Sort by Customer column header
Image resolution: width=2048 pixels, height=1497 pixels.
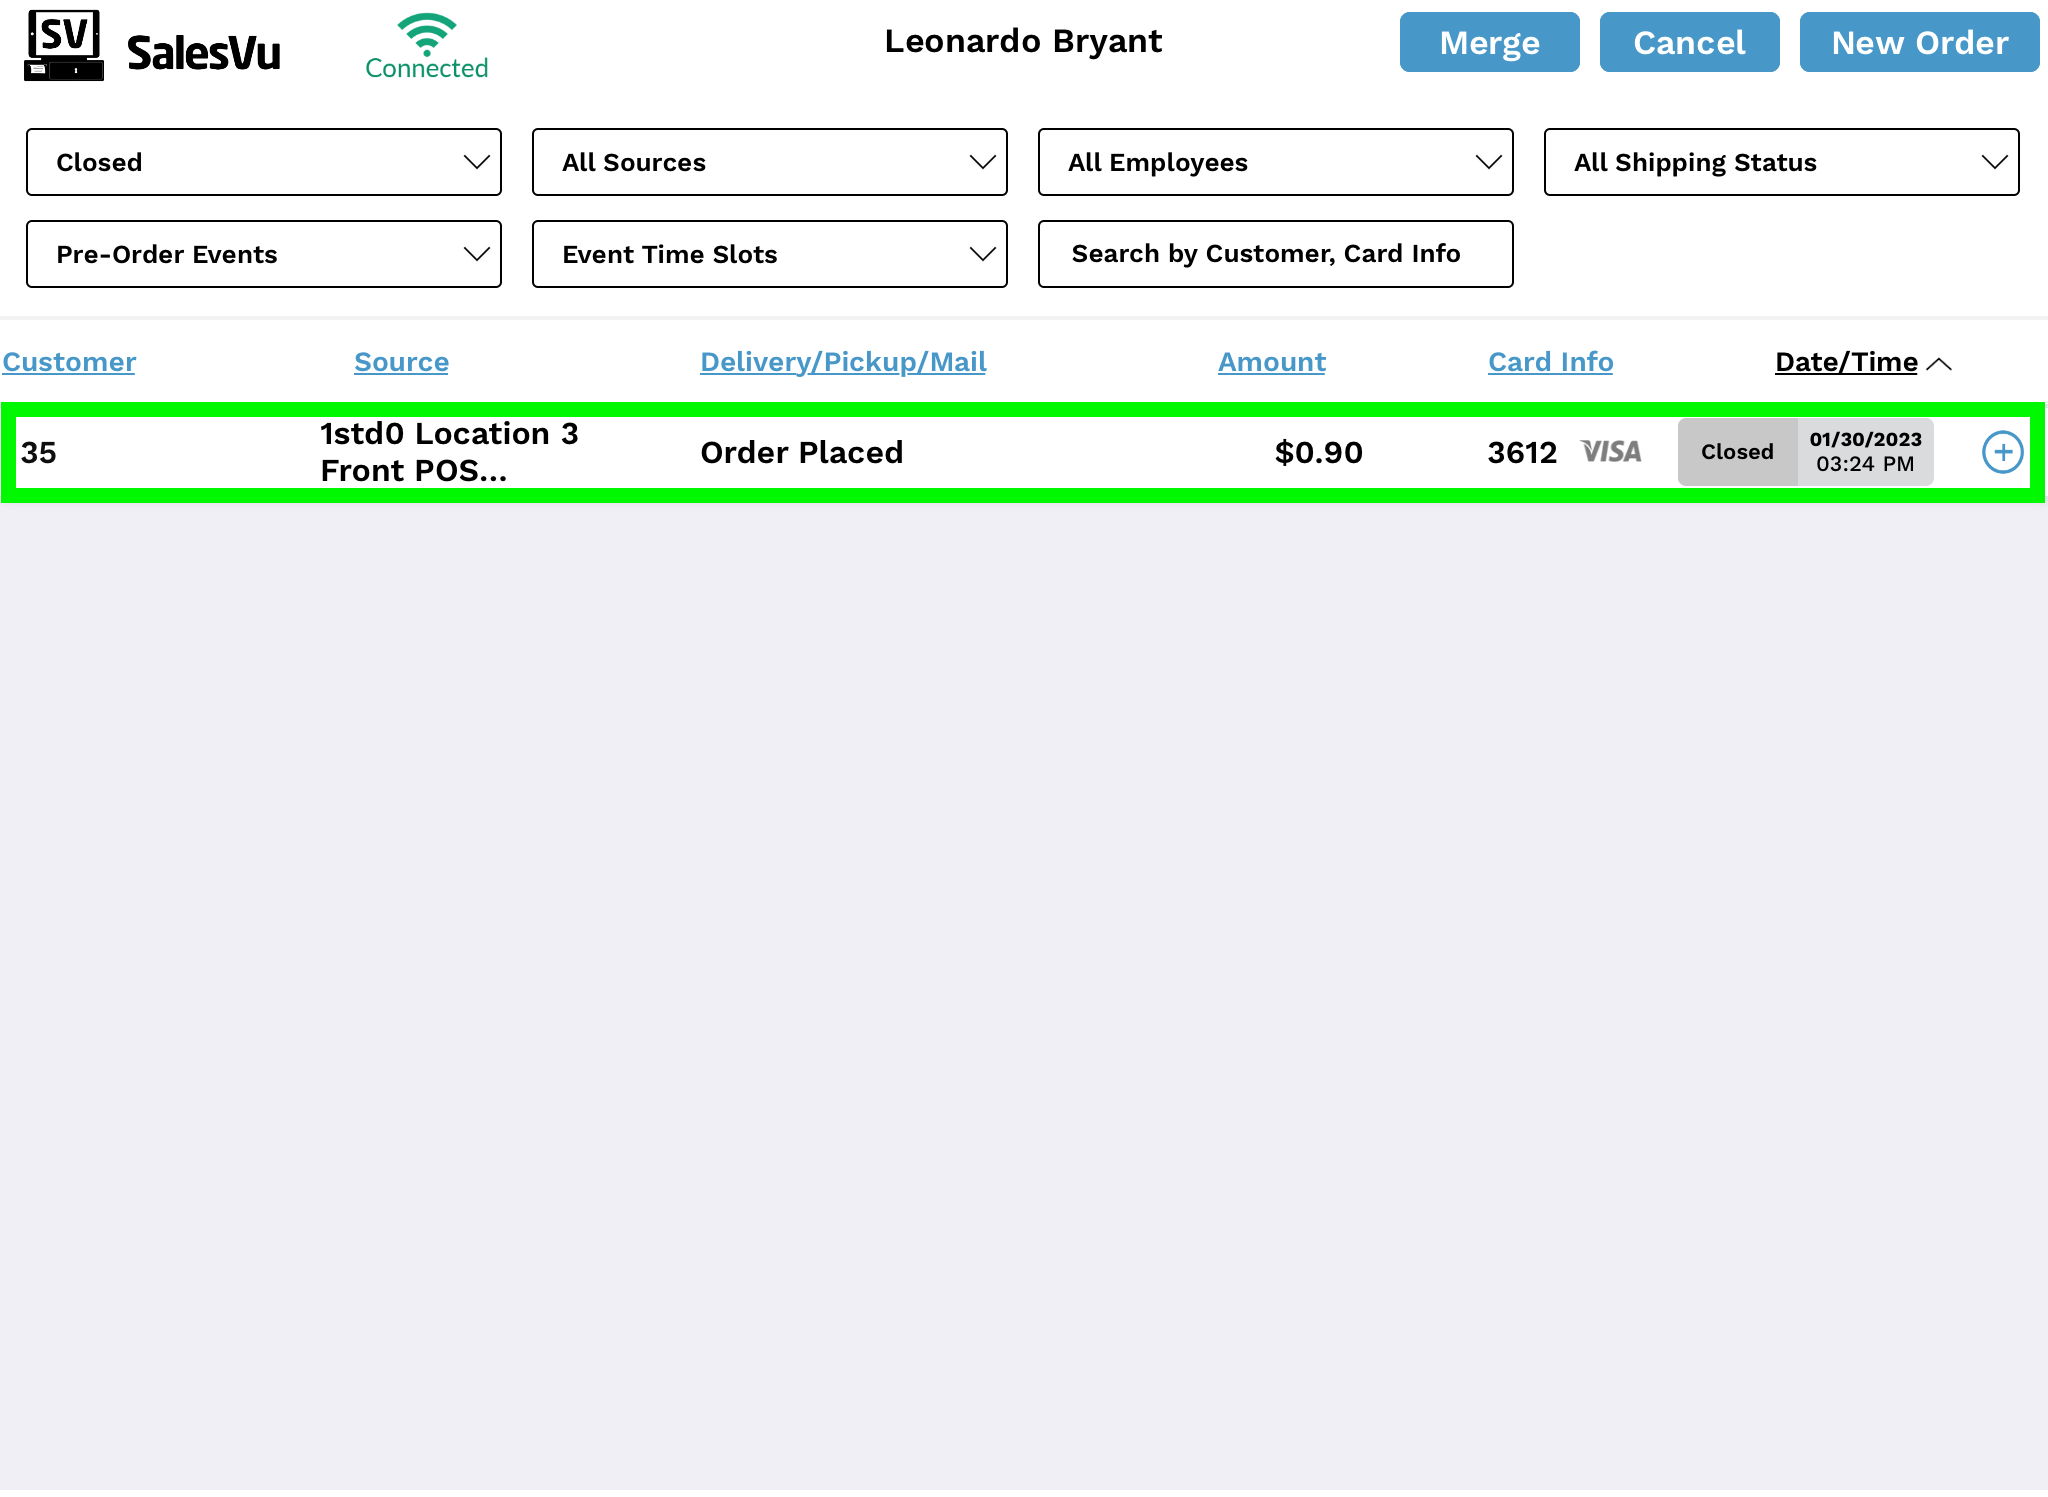[69, 362]
